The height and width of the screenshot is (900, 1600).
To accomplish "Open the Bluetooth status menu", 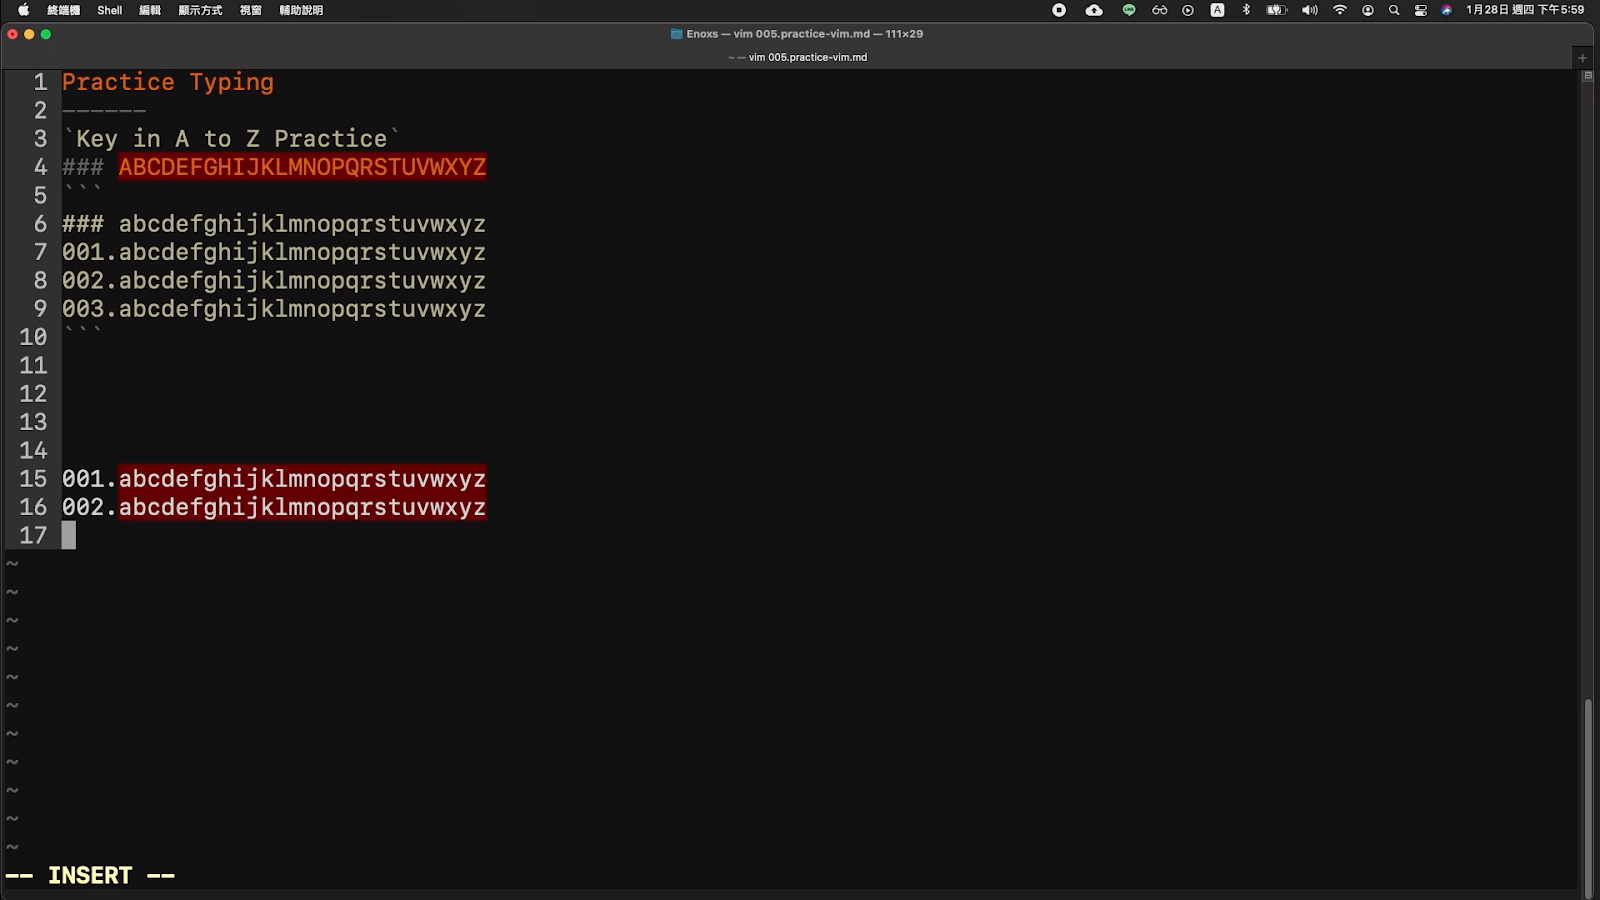I will pyautogui.click(x=1246, y=10).
